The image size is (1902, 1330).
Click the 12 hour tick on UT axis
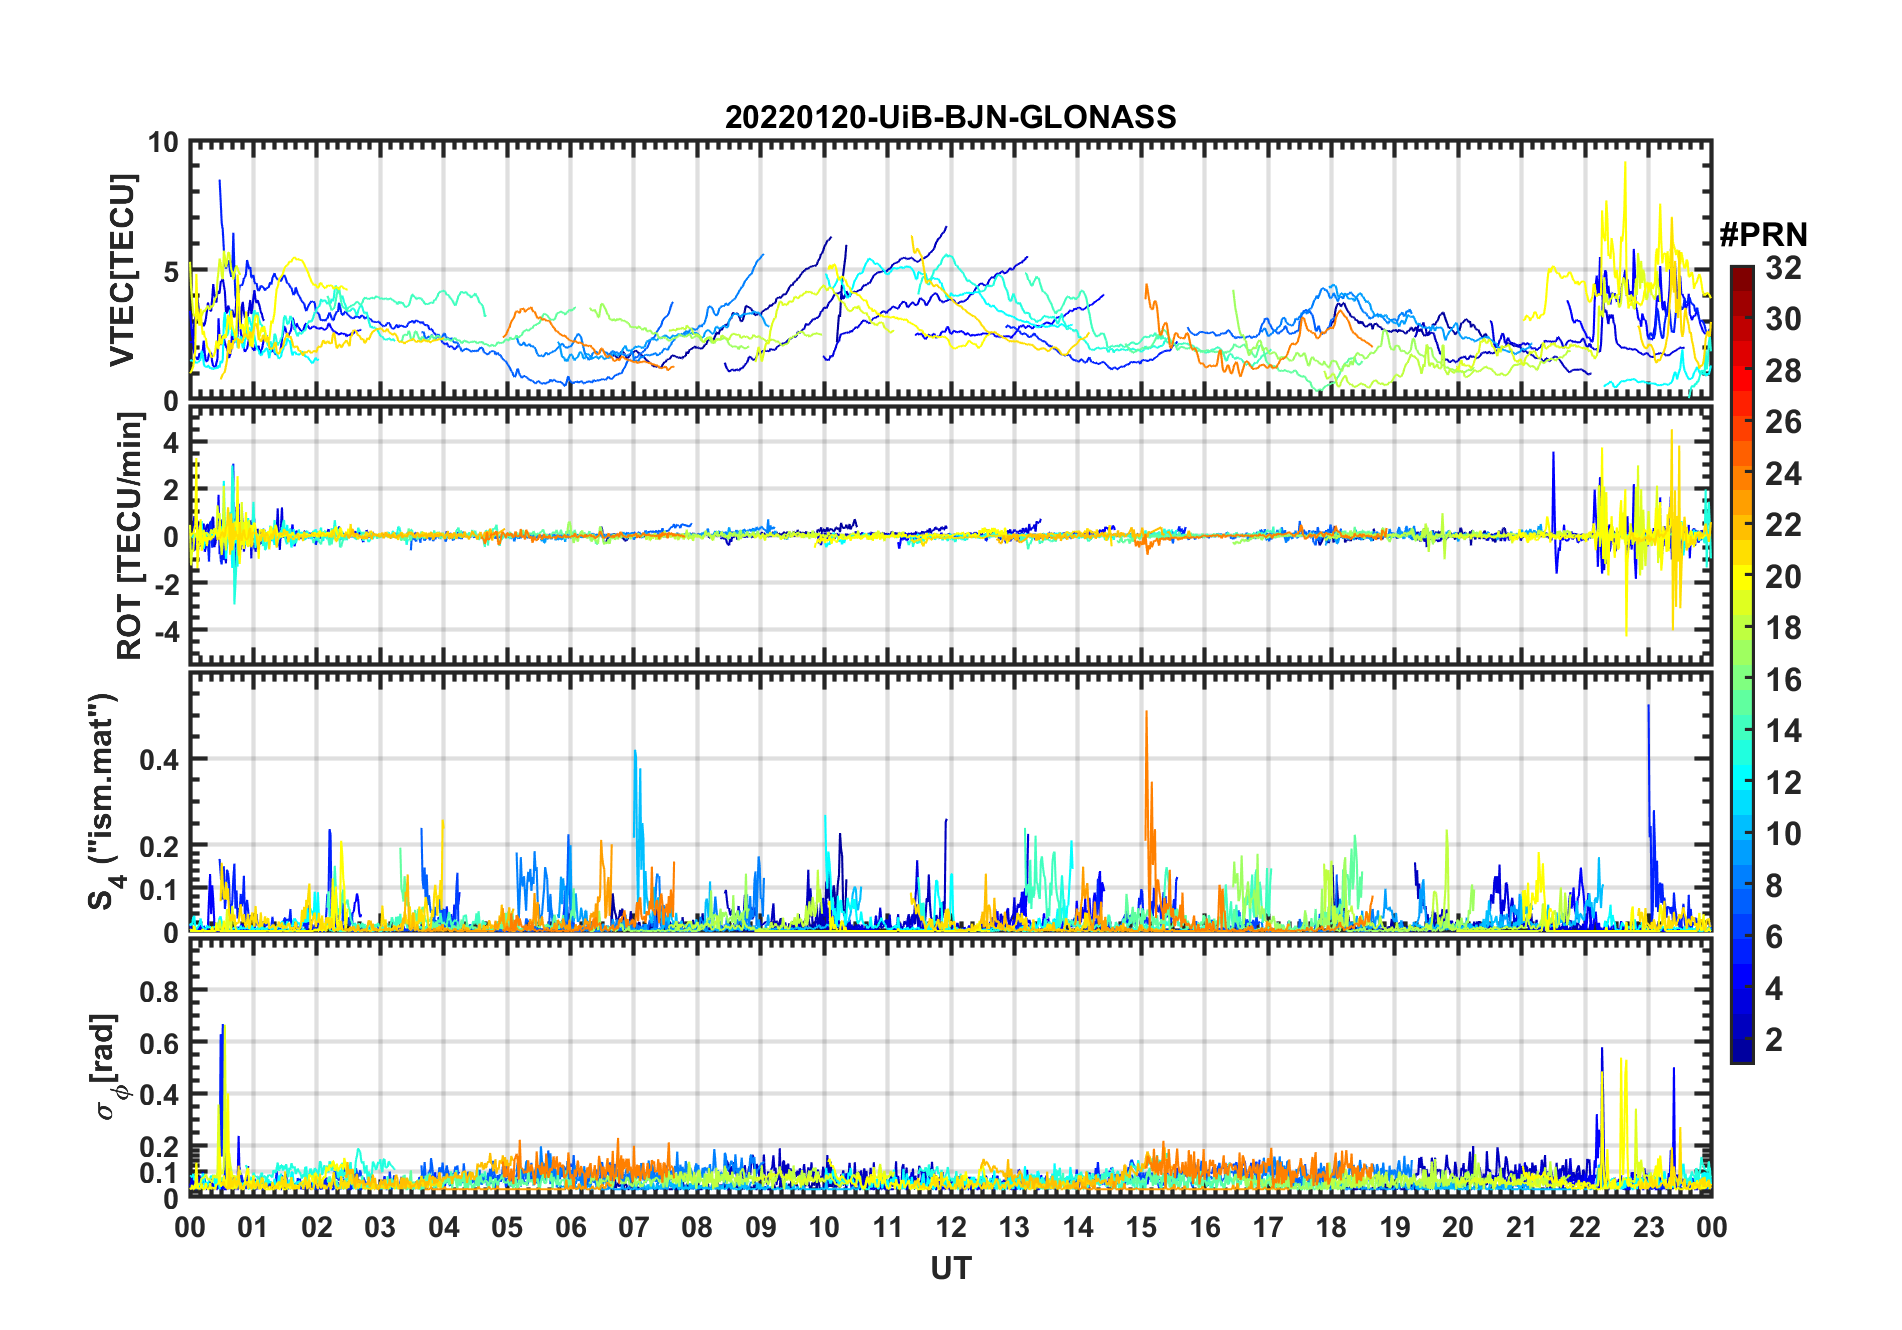(950, 1227)
